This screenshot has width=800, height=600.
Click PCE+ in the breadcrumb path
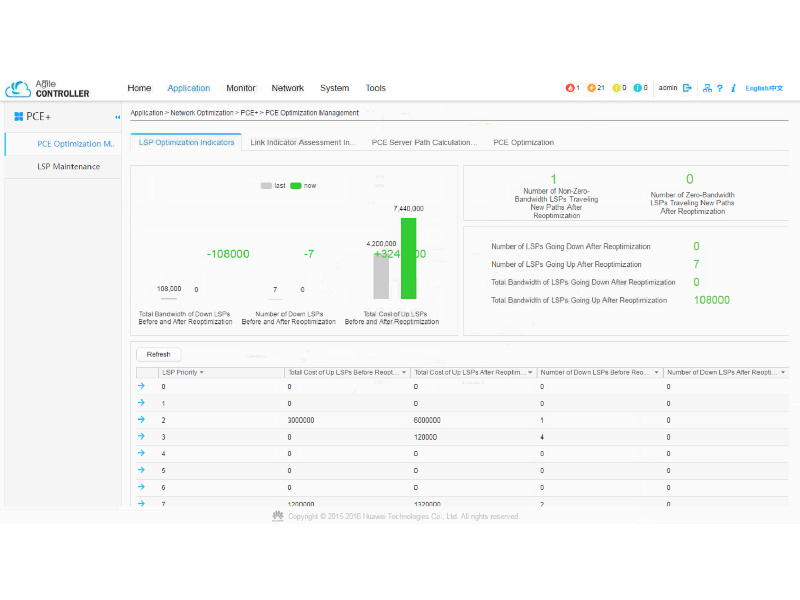tap(249, 113)
